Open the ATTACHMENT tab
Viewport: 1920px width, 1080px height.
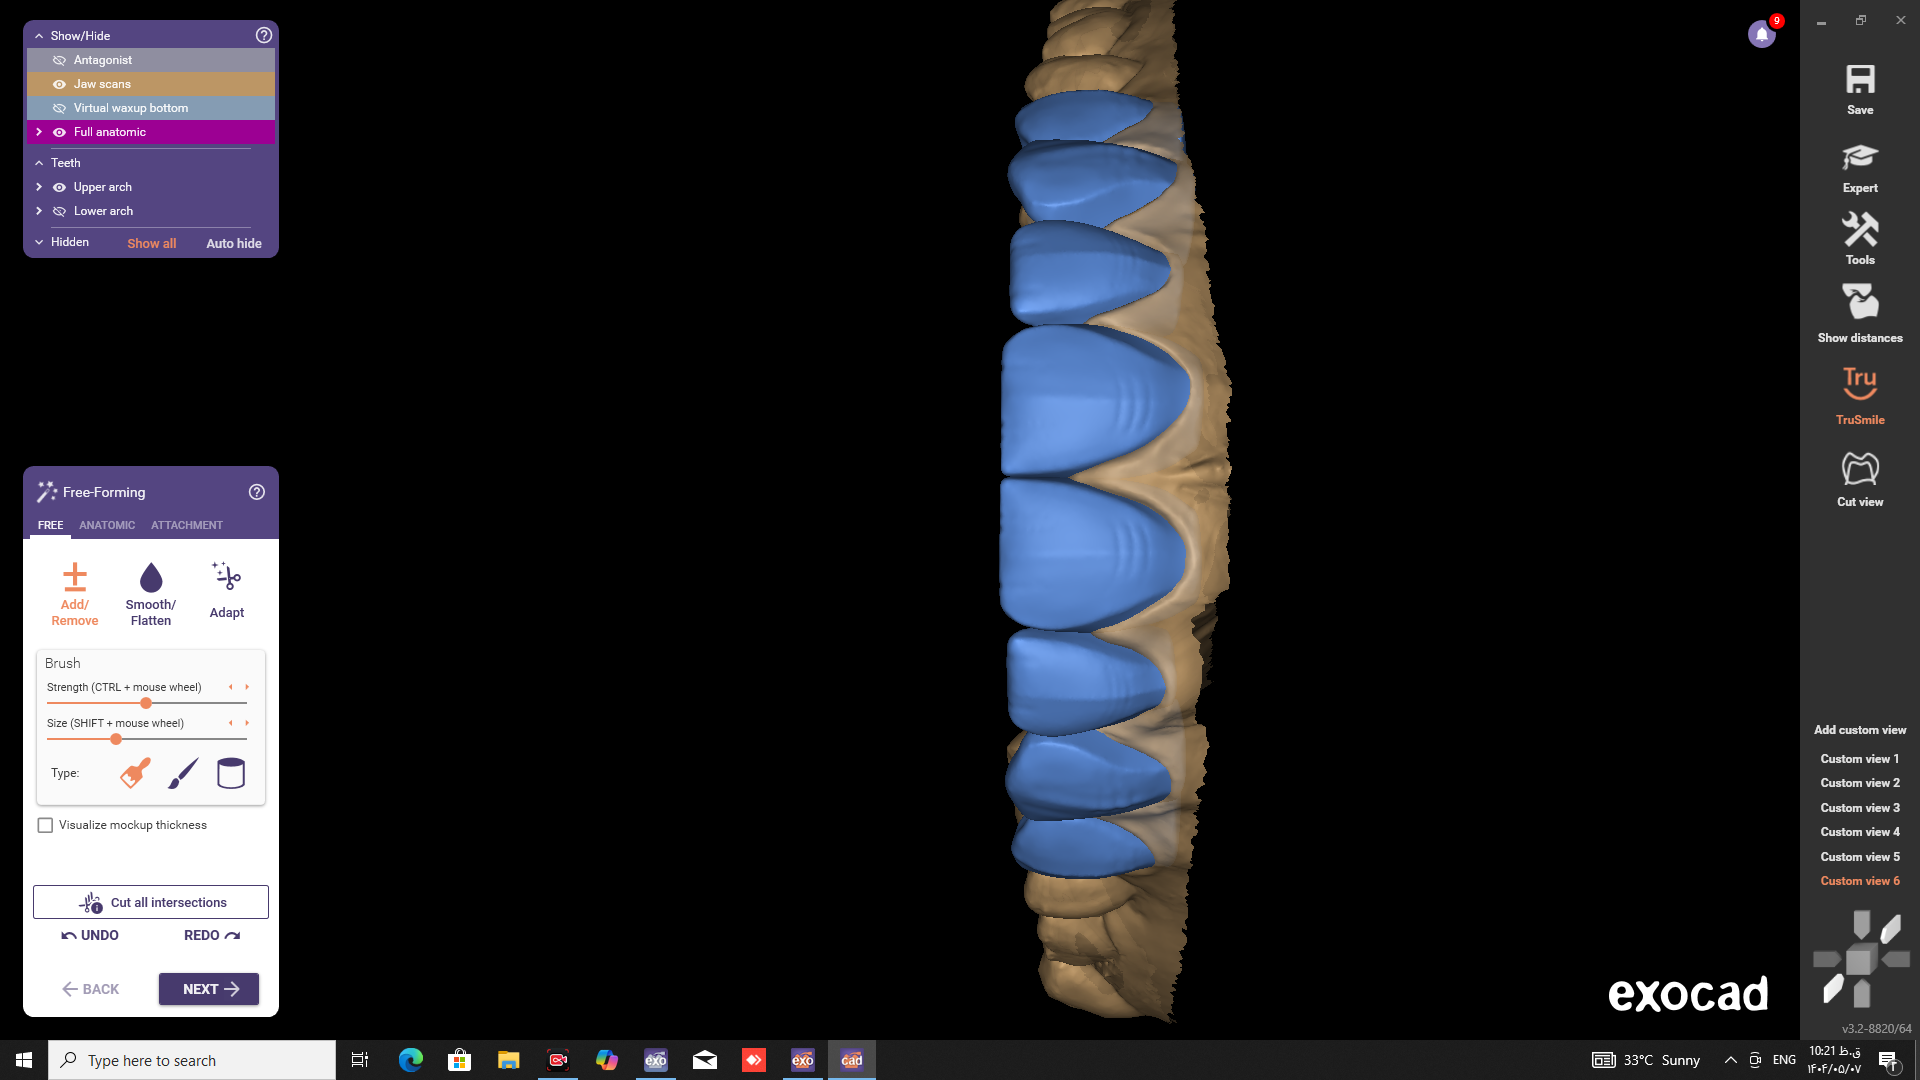click(187, 525)
